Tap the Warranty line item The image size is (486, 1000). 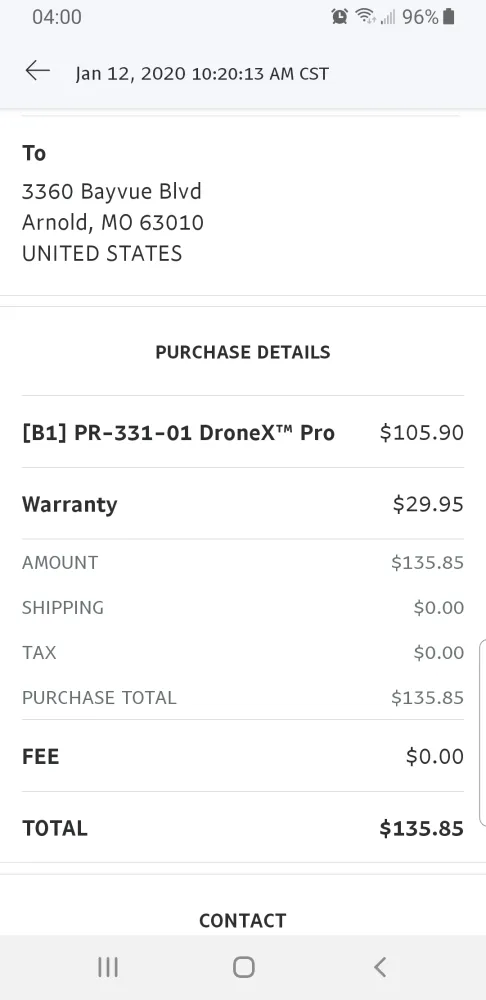pyautogui.click(x=243, y=504)
